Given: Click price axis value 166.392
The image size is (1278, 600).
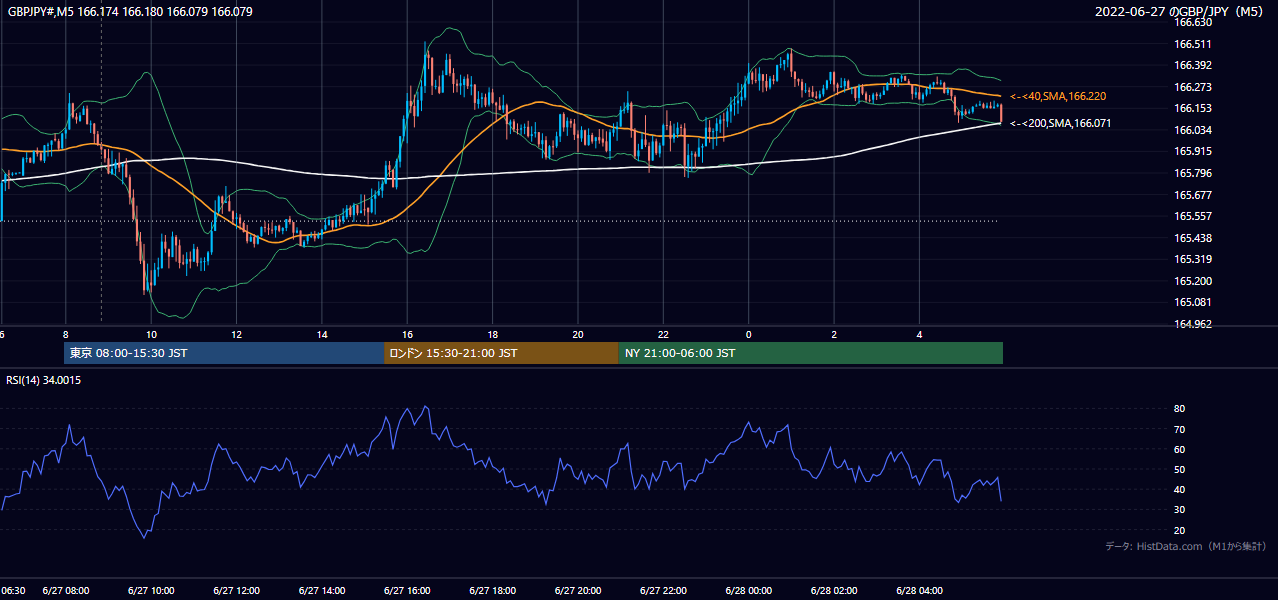Looking at the screenshot, I should (x=1193, y=65).
